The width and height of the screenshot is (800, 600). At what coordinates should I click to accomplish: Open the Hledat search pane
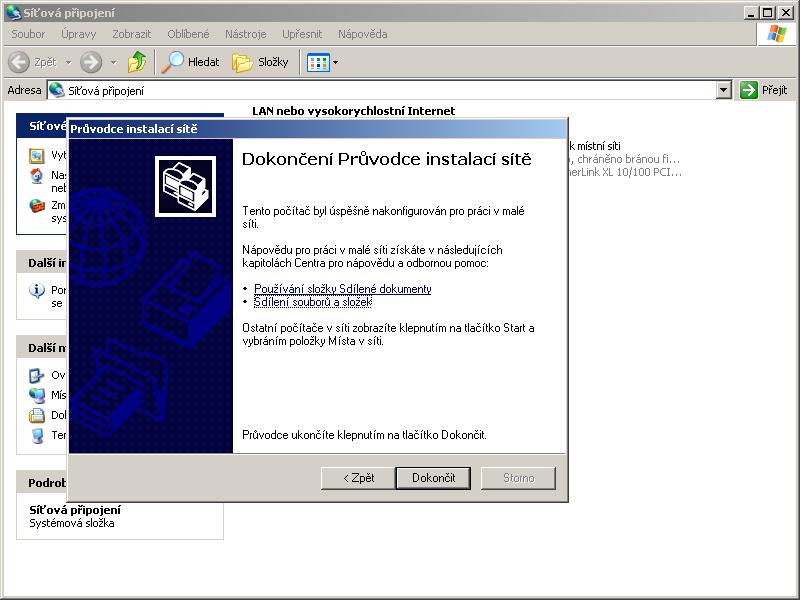192,62
